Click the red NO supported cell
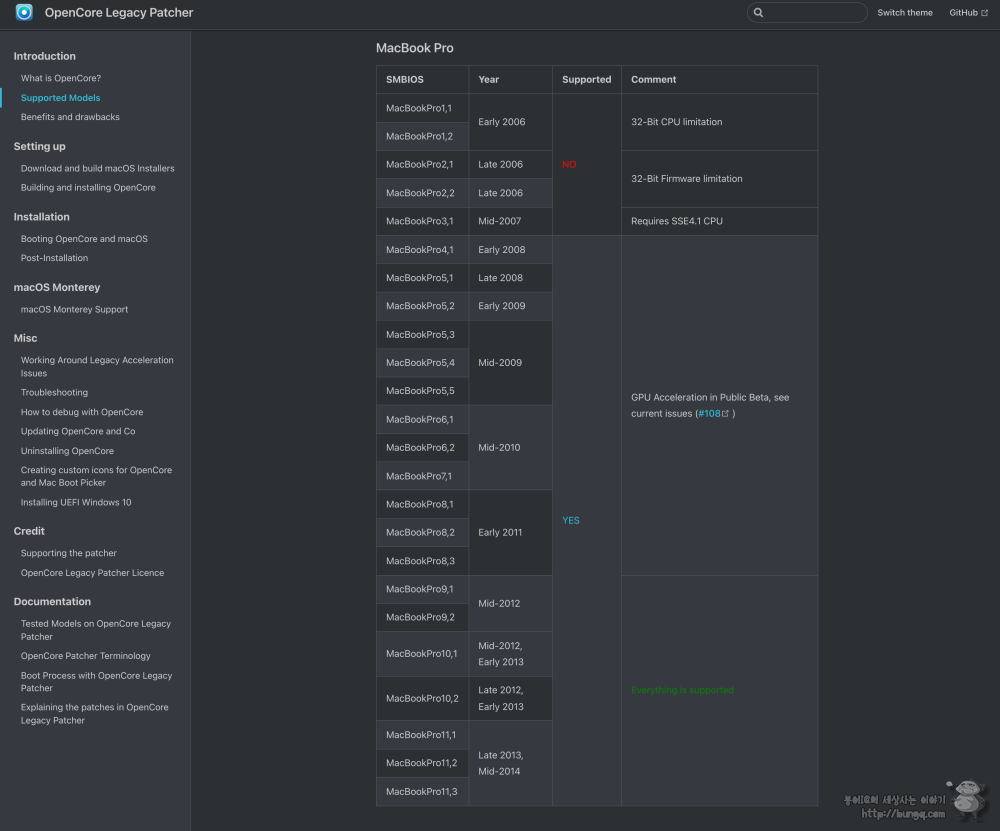This screenshot has height=831, width=1000. pyautogui.click(x=587, y=165)
